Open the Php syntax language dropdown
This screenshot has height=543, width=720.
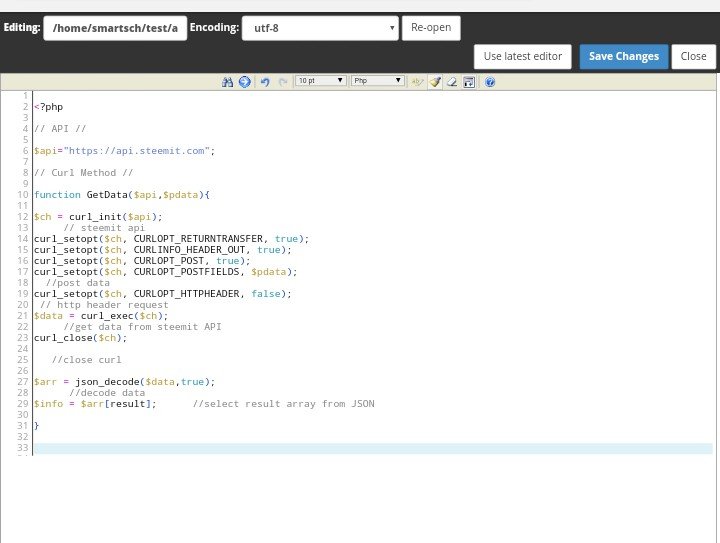377,81
